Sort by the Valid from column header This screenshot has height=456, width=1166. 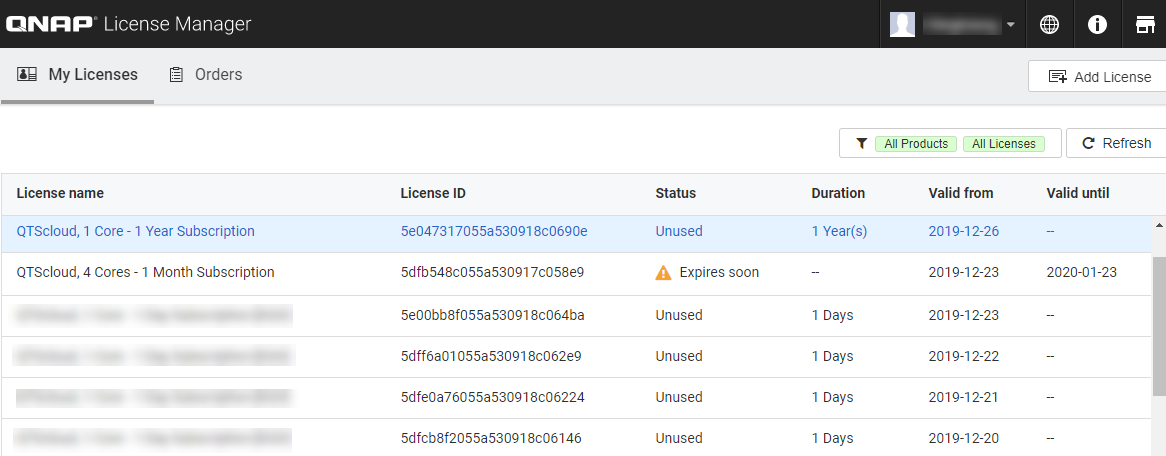961,193
